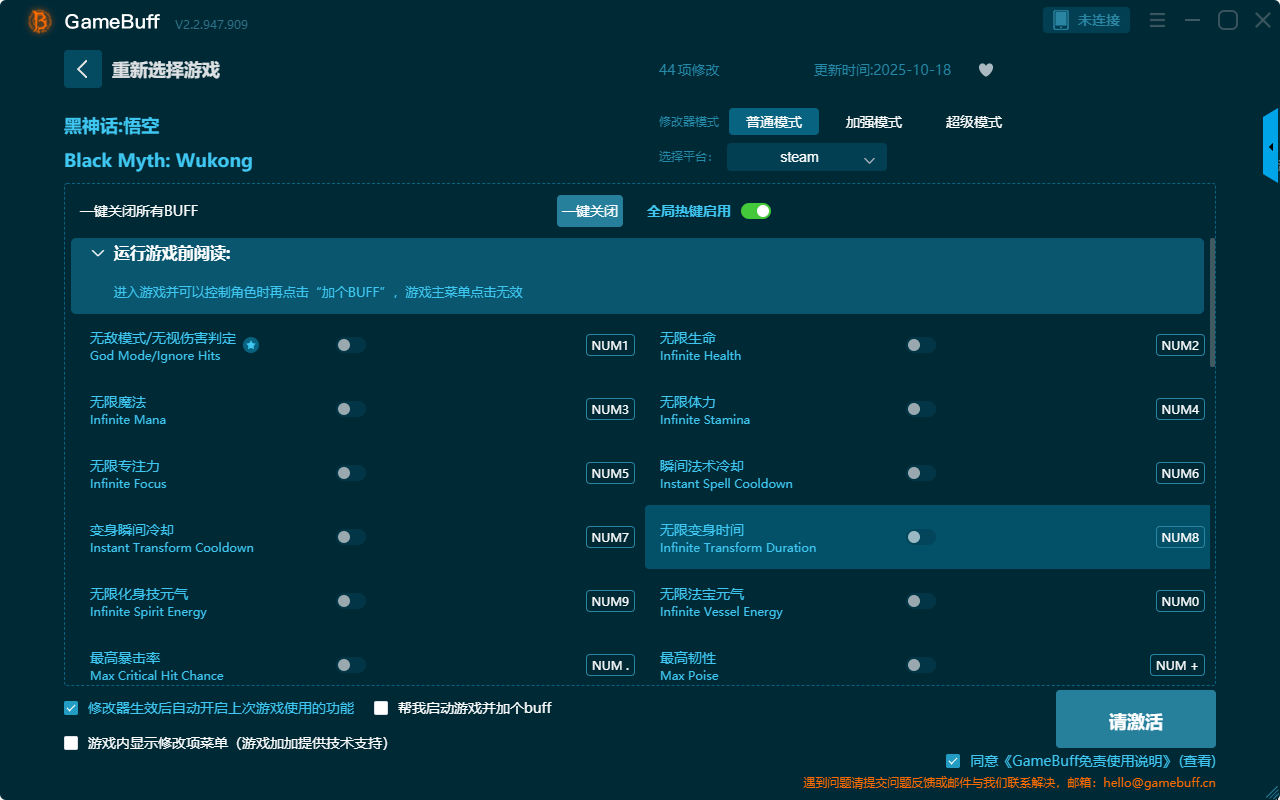Click the phone not-connected icon
This screenshot has height=800, width=1280.
(1061, 20)
